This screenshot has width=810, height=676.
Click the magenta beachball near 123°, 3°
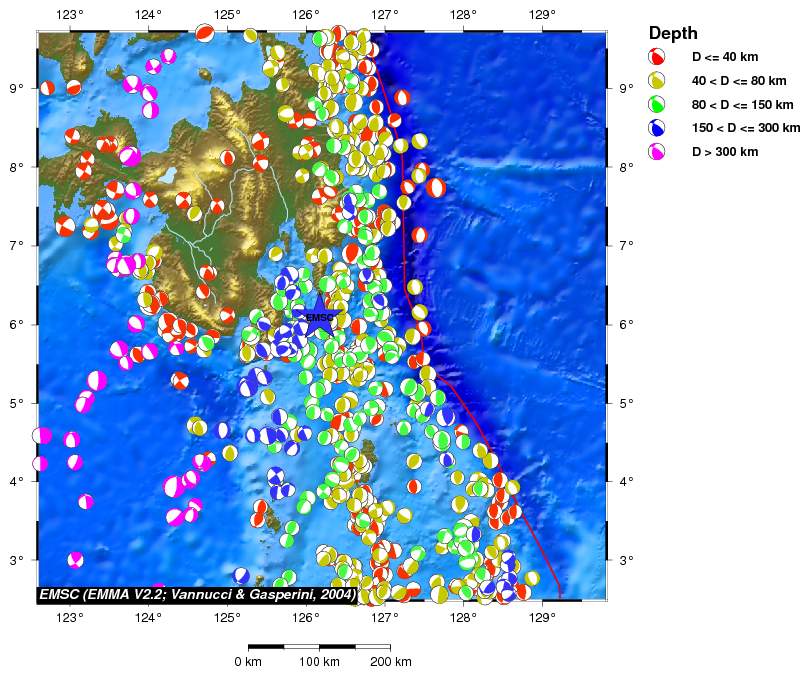pos(75,559)
